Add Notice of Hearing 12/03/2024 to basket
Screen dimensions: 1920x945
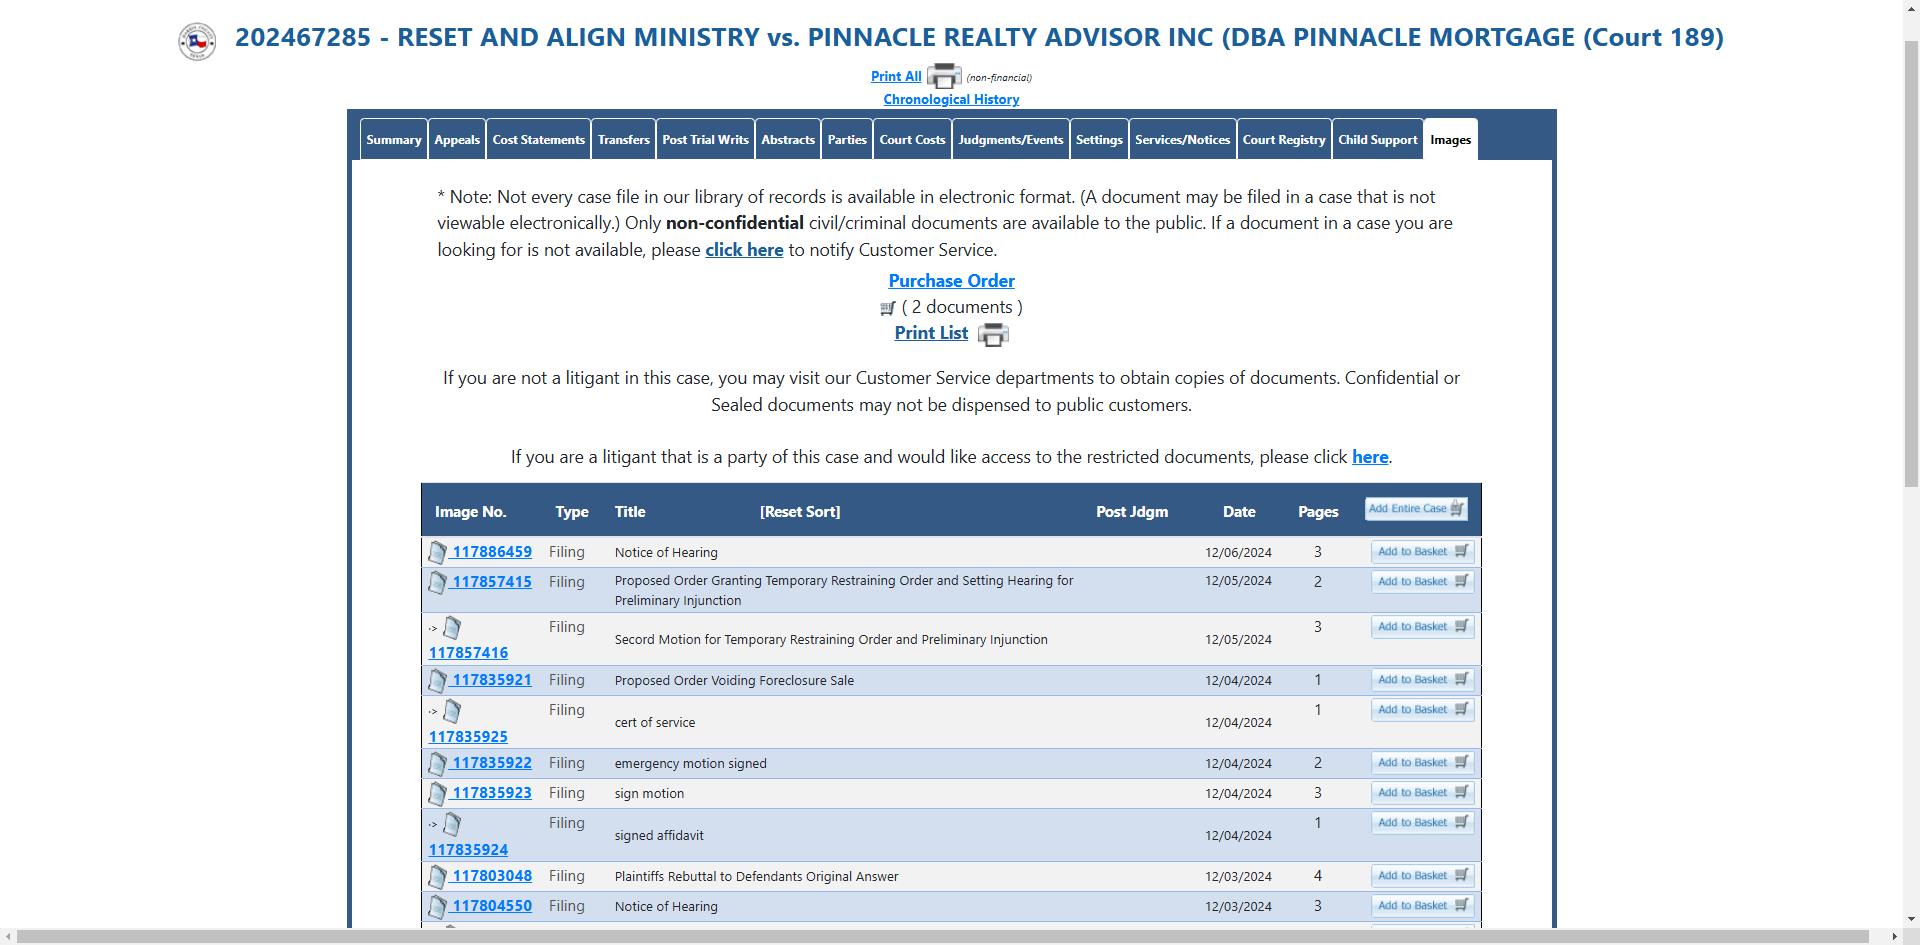(x=1422, y=906)
